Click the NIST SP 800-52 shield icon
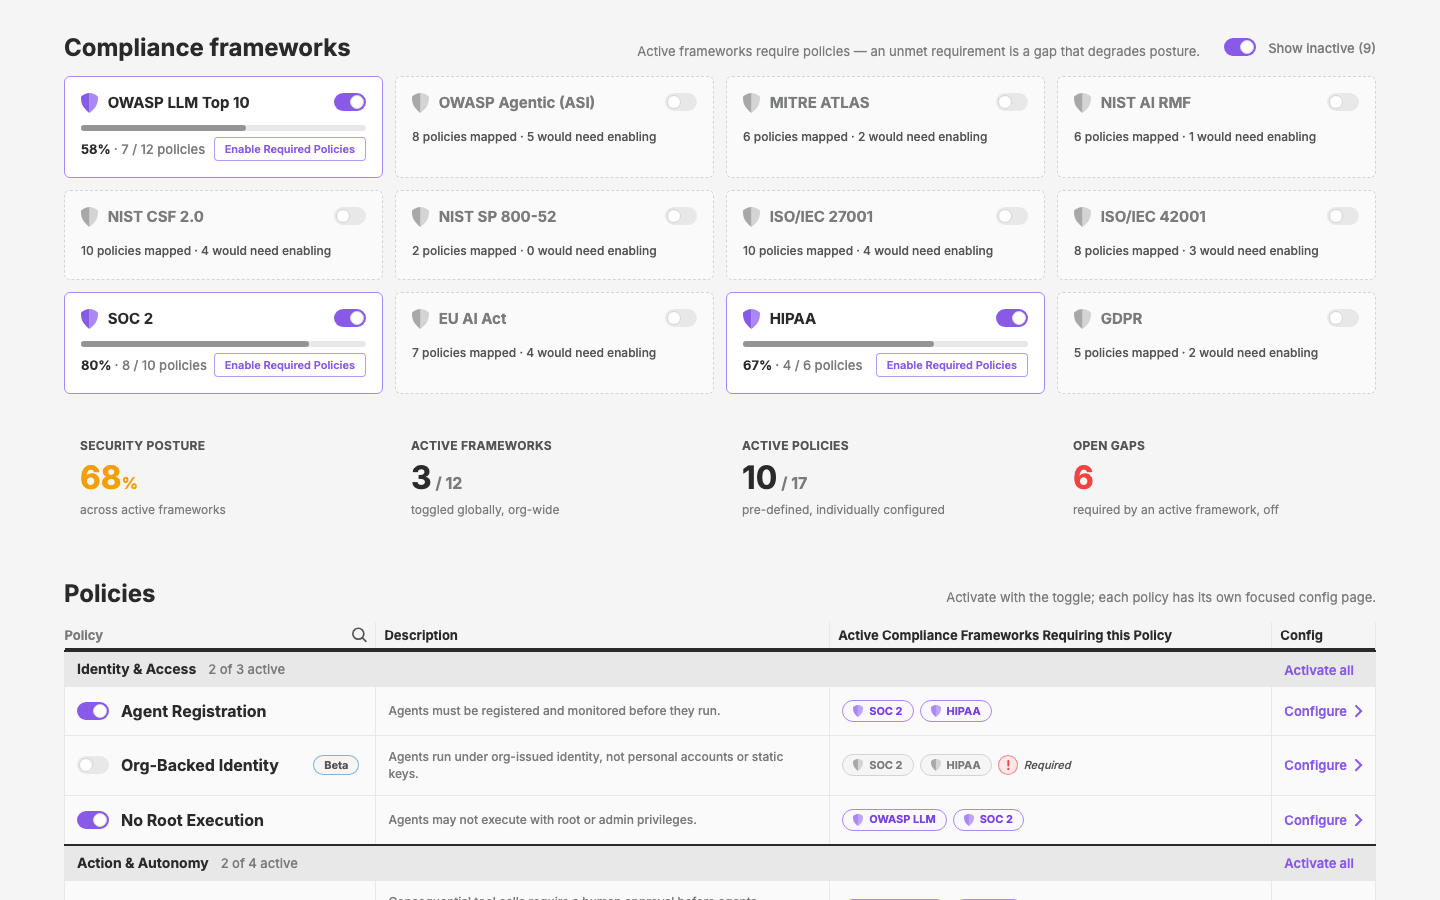1440x900 pixels. (x=420, y=216)
